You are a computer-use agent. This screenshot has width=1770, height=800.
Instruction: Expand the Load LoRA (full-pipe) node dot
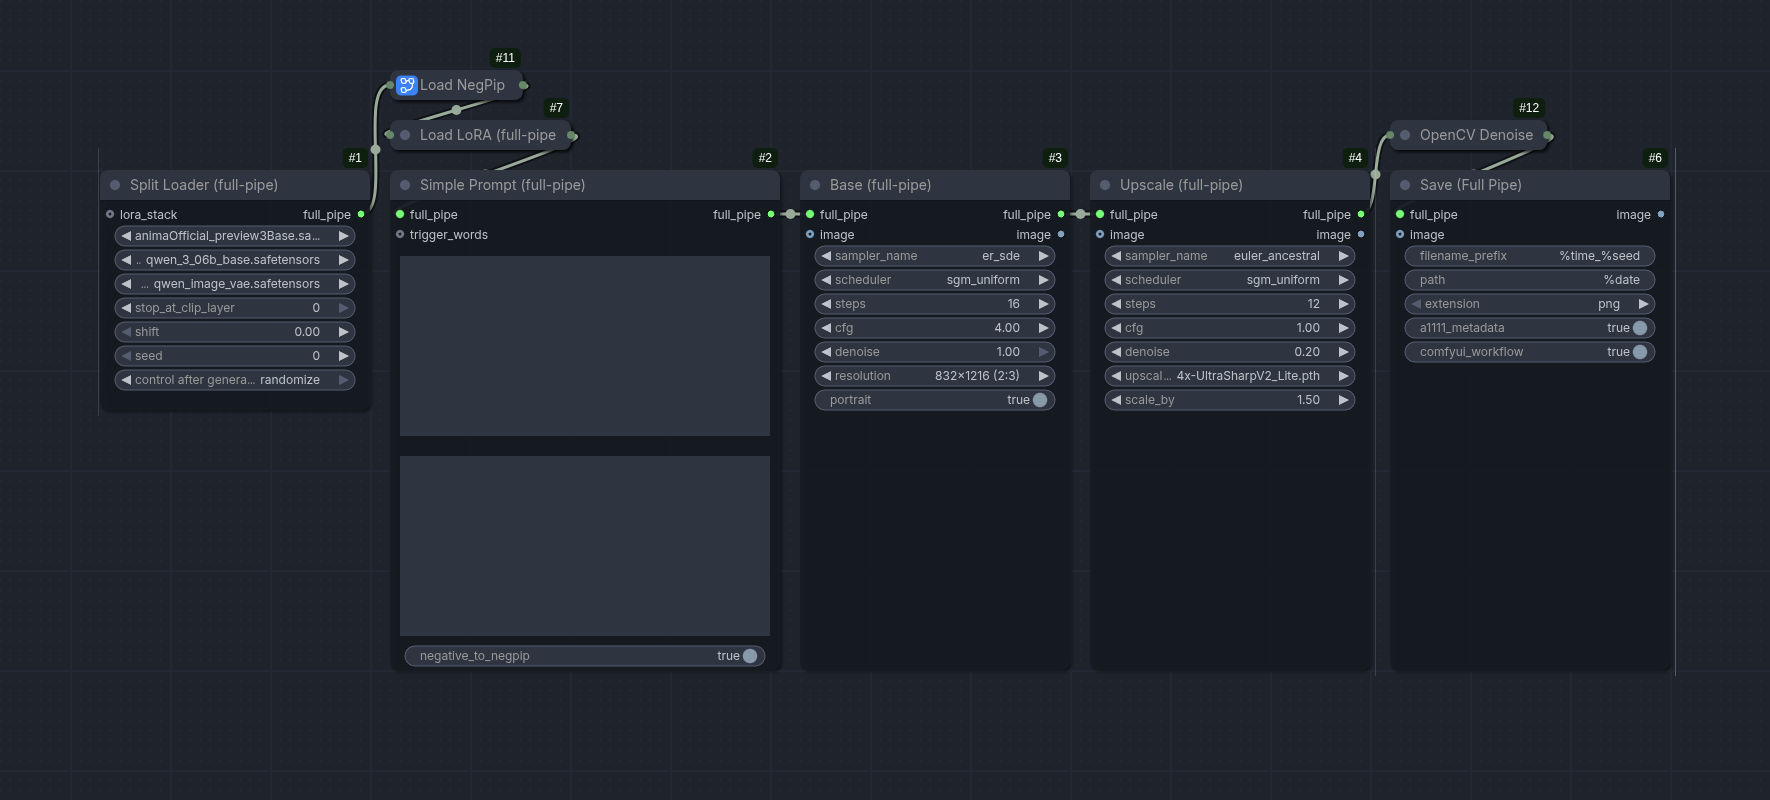point(405,135)
